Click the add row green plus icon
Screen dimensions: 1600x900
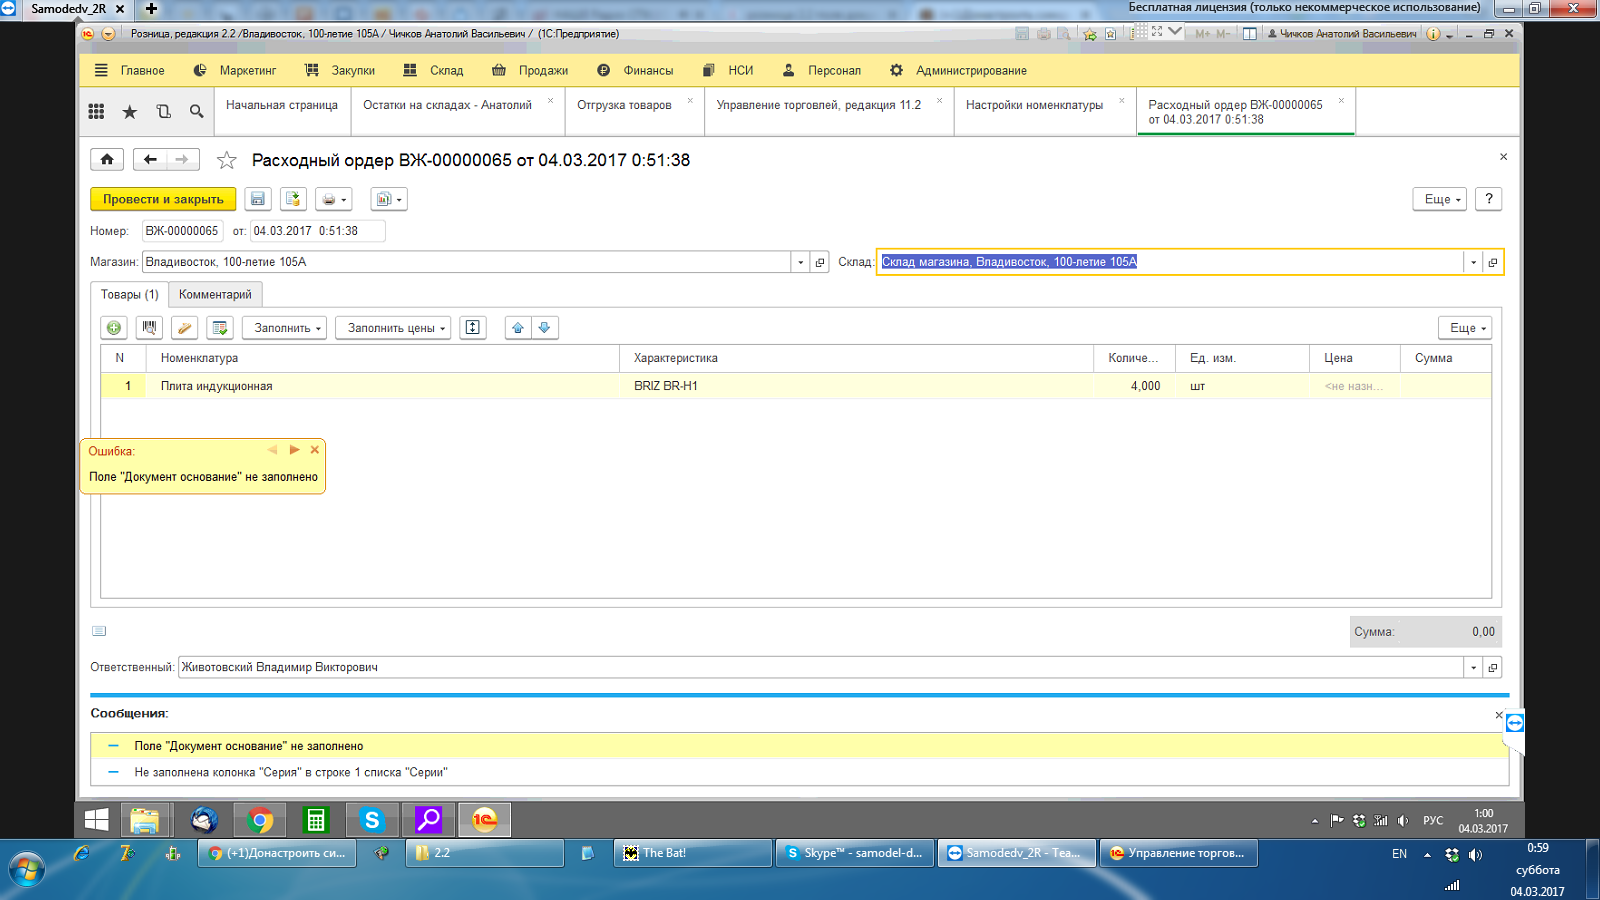click(114, 328)
